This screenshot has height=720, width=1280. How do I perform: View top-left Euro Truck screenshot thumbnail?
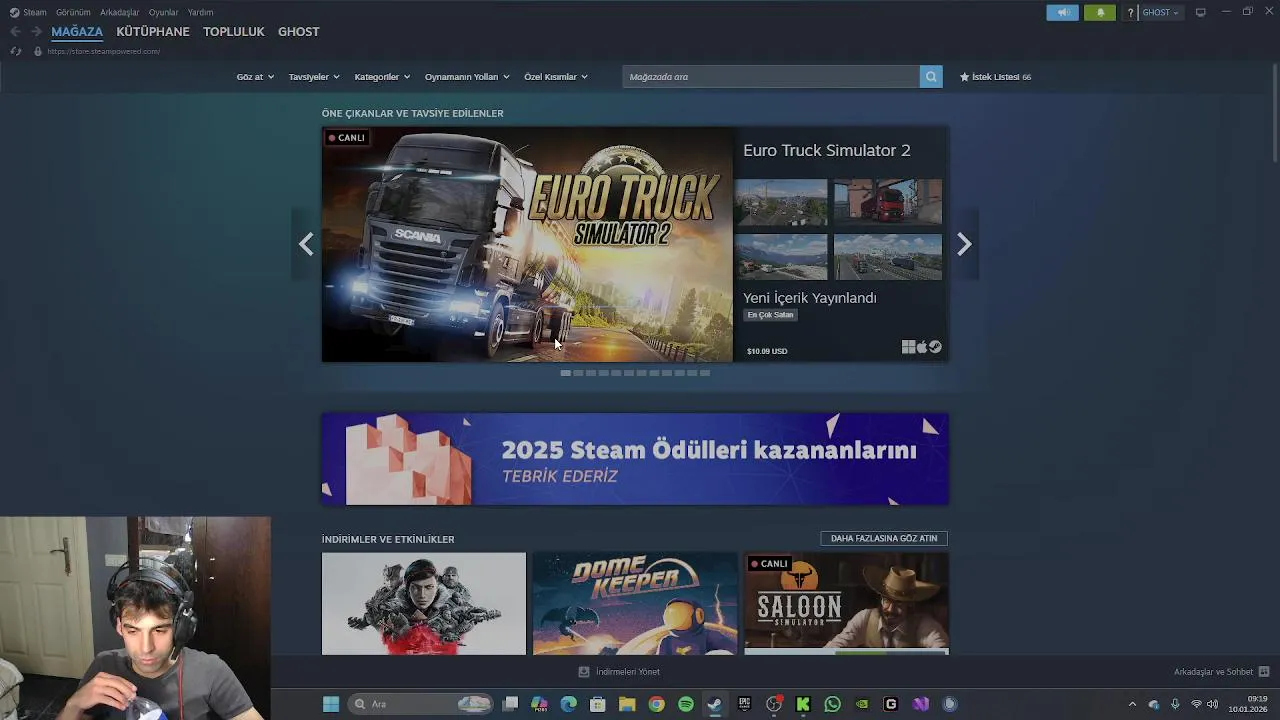pyautogui.click(x=781, y=202)
